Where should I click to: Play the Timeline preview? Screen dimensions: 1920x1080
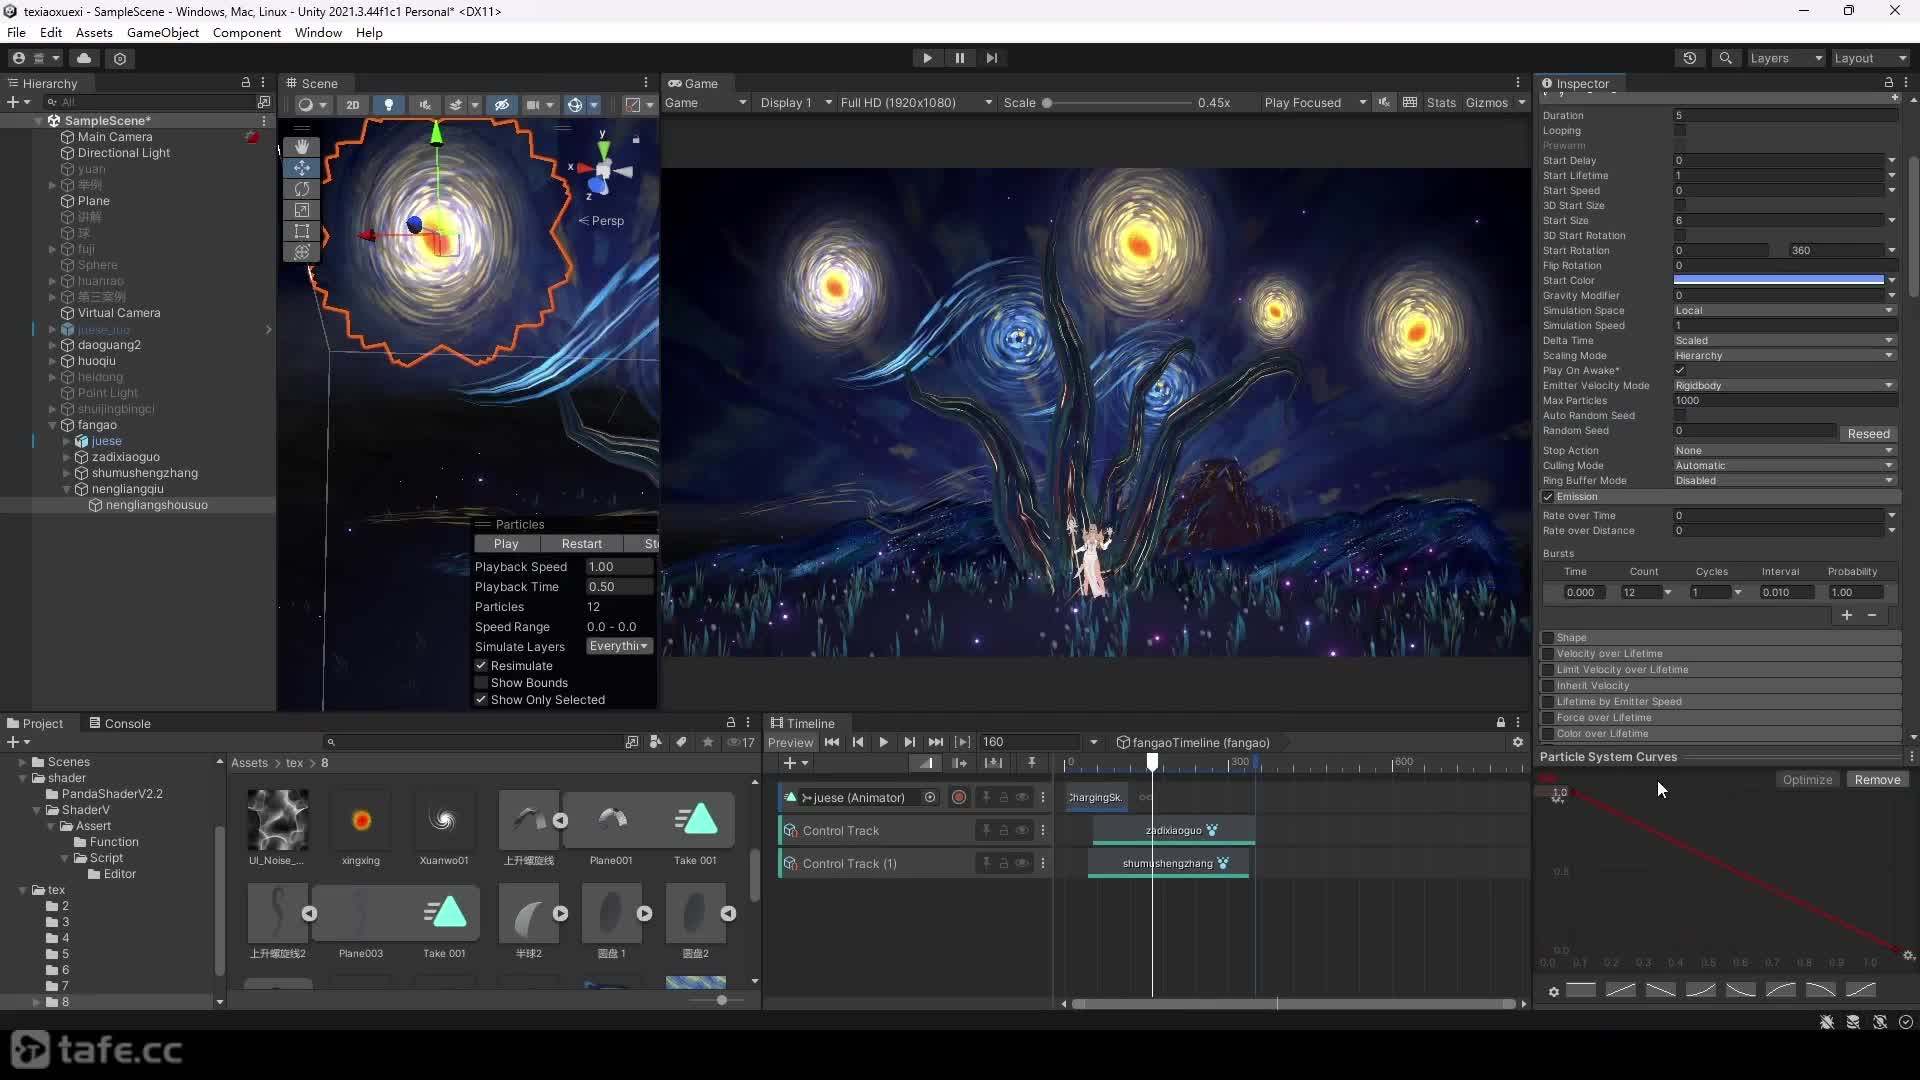(883, 742)
